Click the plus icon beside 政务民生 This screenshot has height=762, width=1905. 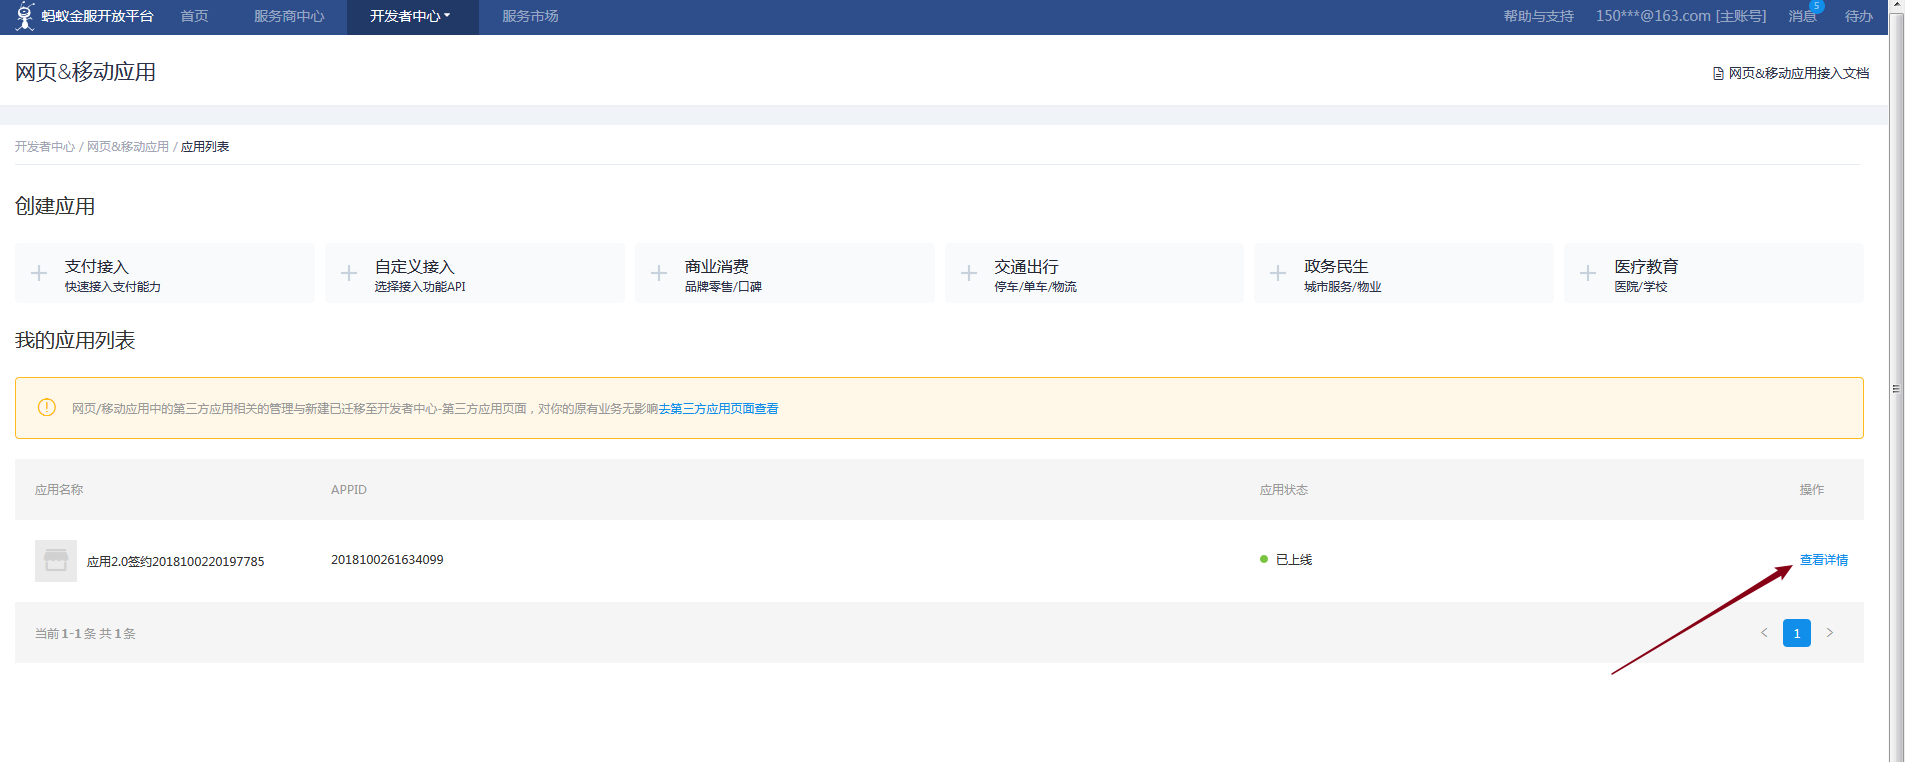(1278, 273)
